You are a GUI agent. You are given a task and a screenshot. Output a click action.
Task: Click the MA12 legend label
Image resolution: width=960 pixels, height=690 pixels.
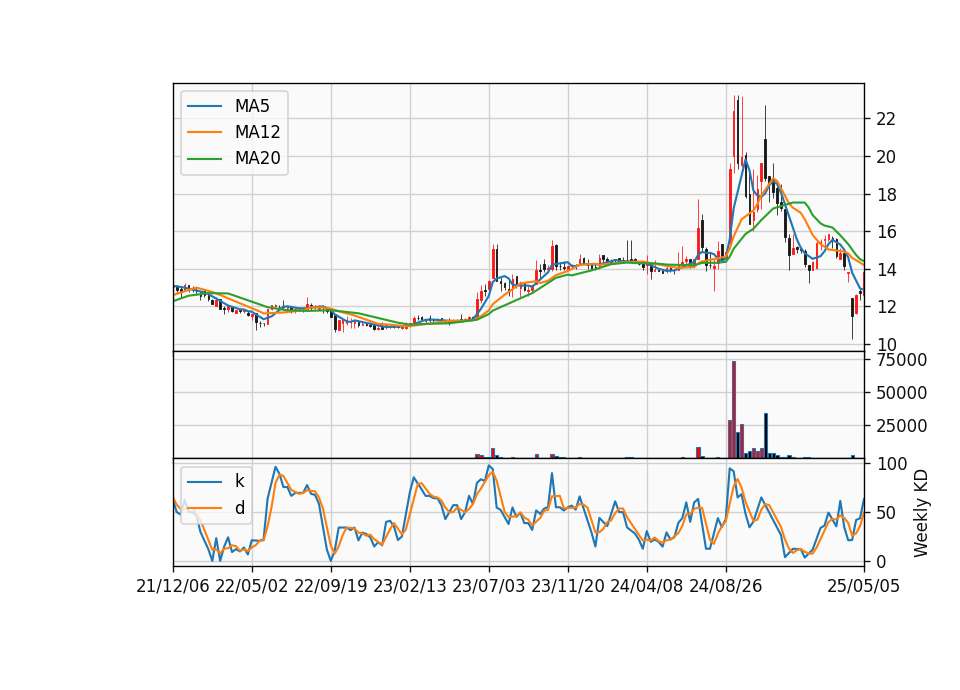tap(257, 132)
